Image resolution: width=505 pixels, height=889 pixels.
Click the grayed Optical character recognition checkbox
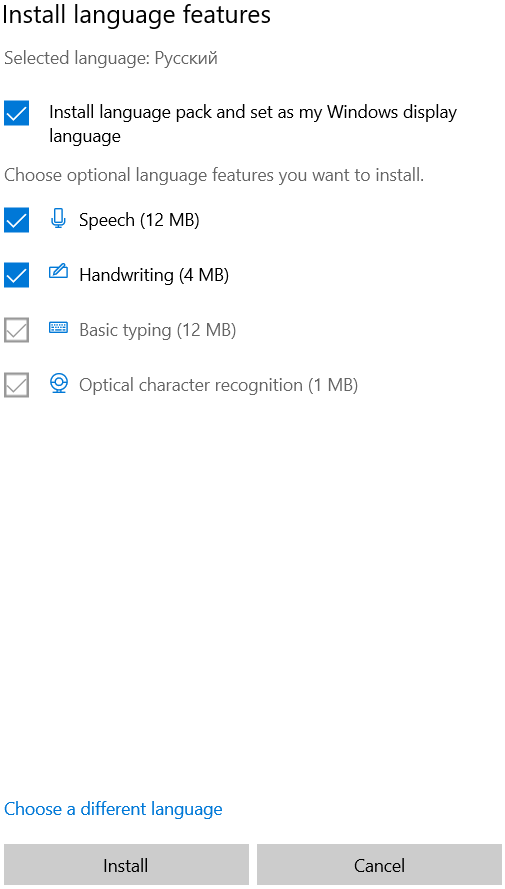pyautogui.click(x=16, y=385)
